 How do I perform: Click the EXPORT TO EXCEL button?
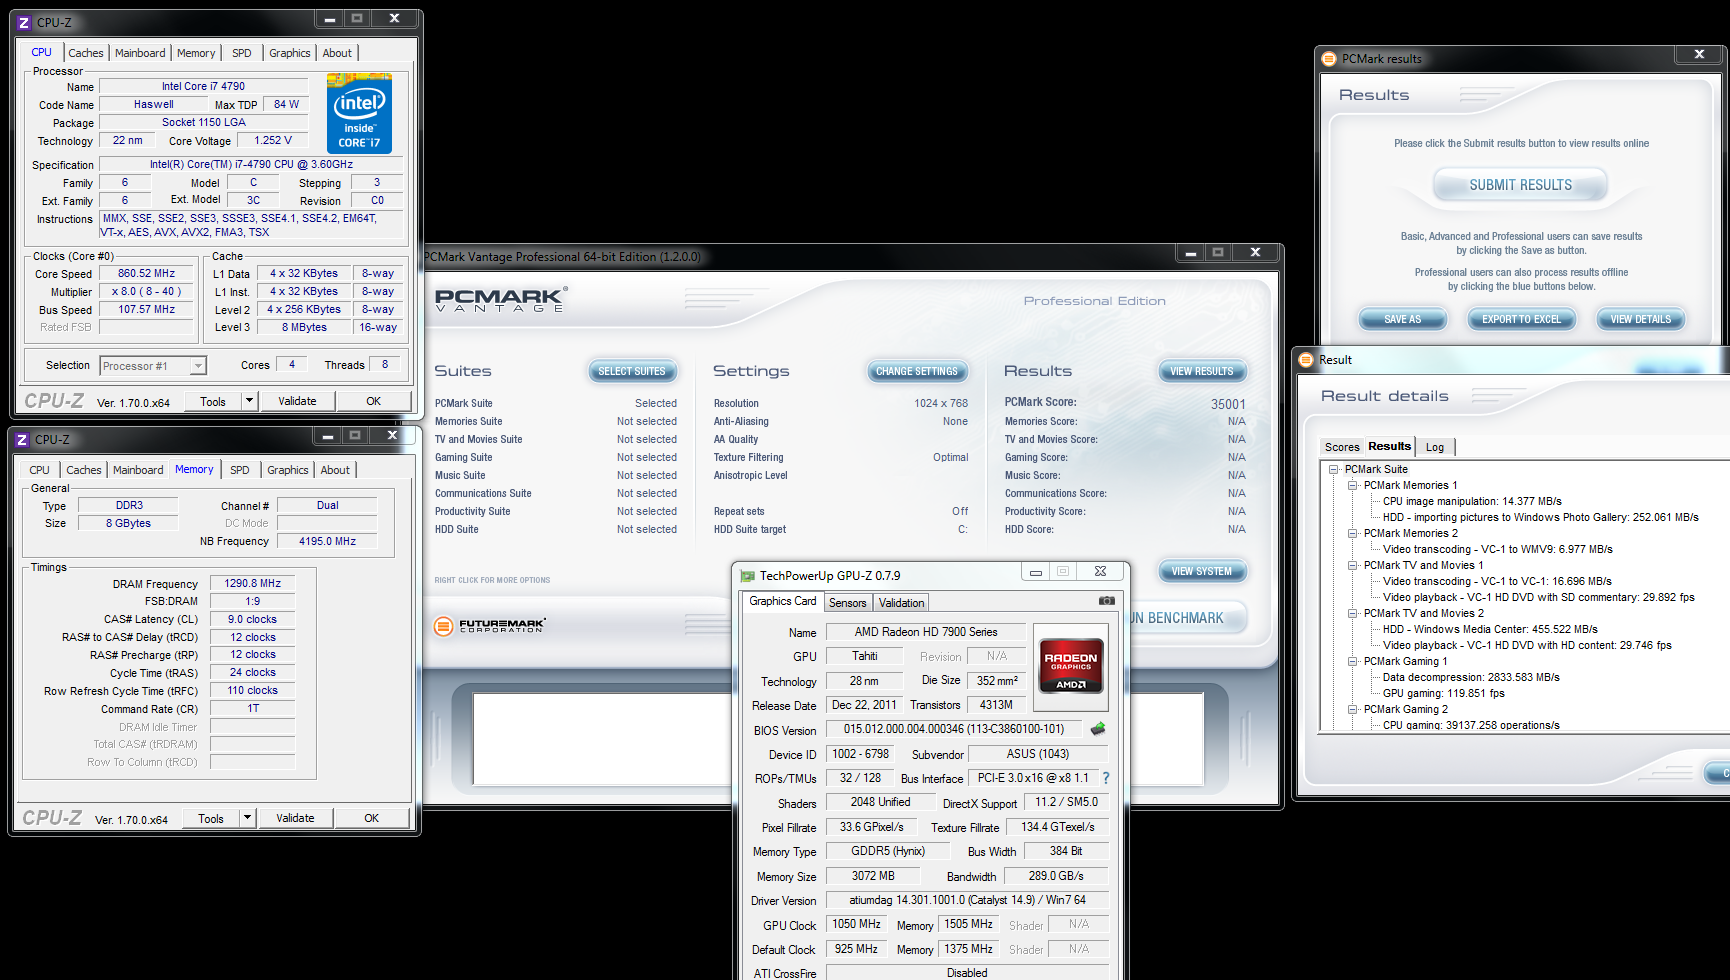pyautogui.click(x=1521, y=319)
